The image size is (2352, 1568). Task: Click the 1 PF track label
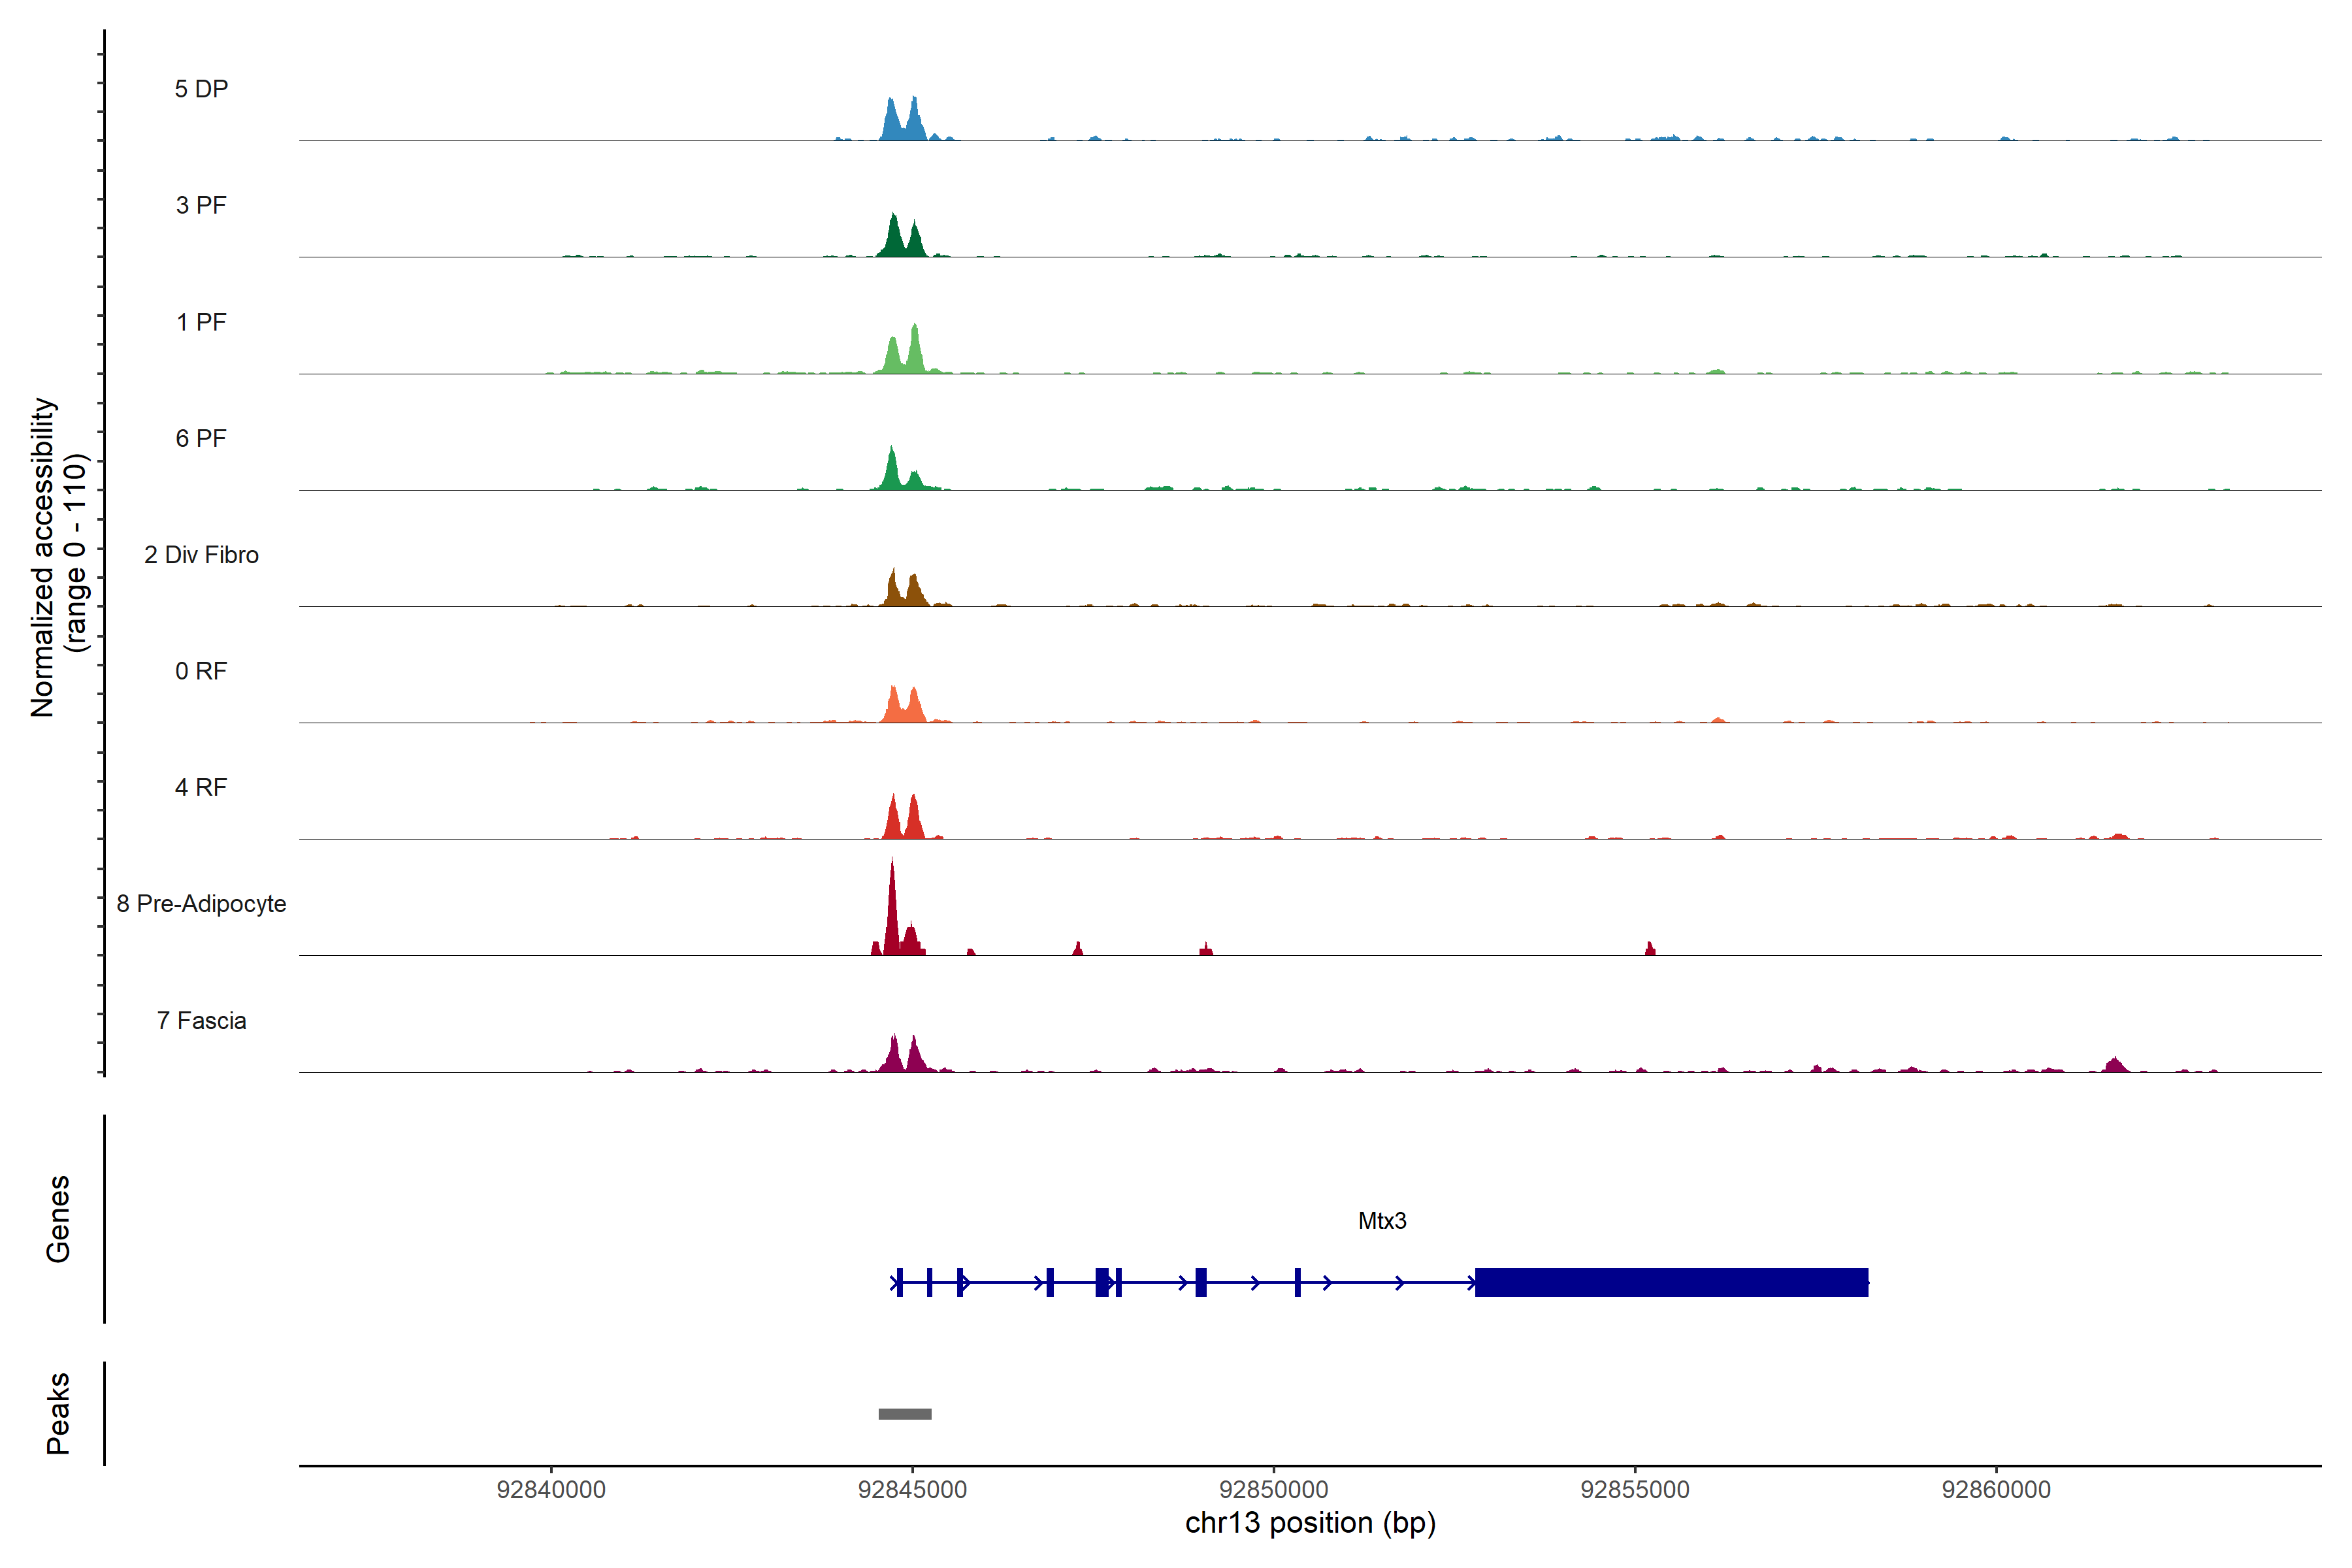click(x=201, y=322)
